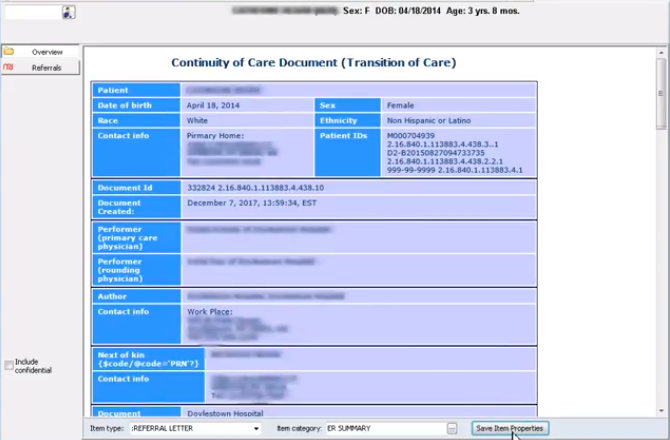Select the 'April 18, 2014' date of birth value

point(213,105)
